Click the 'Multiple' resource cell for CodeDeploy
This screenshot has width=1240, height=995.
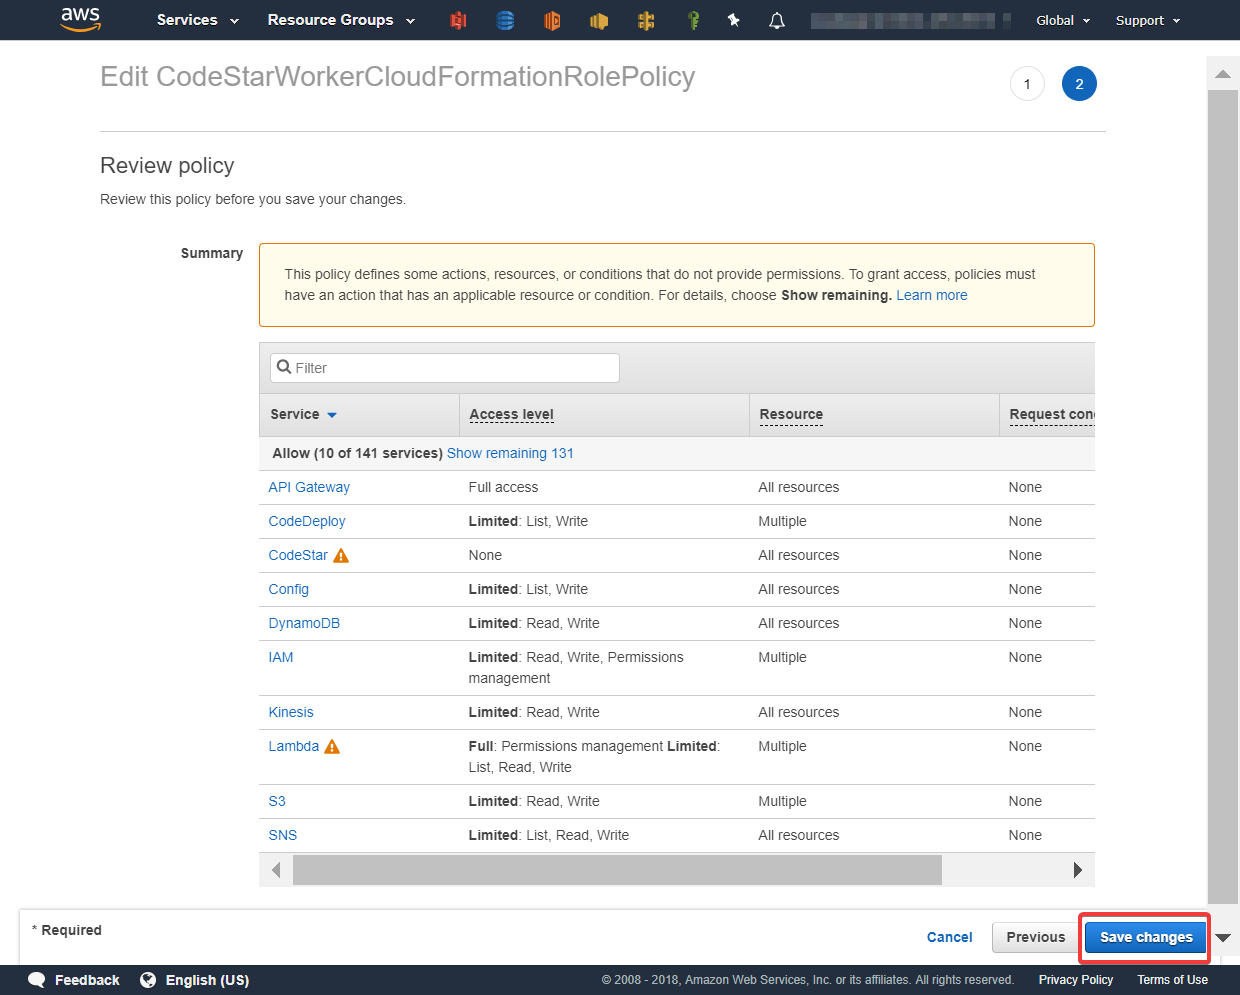[x=782, y=521]
